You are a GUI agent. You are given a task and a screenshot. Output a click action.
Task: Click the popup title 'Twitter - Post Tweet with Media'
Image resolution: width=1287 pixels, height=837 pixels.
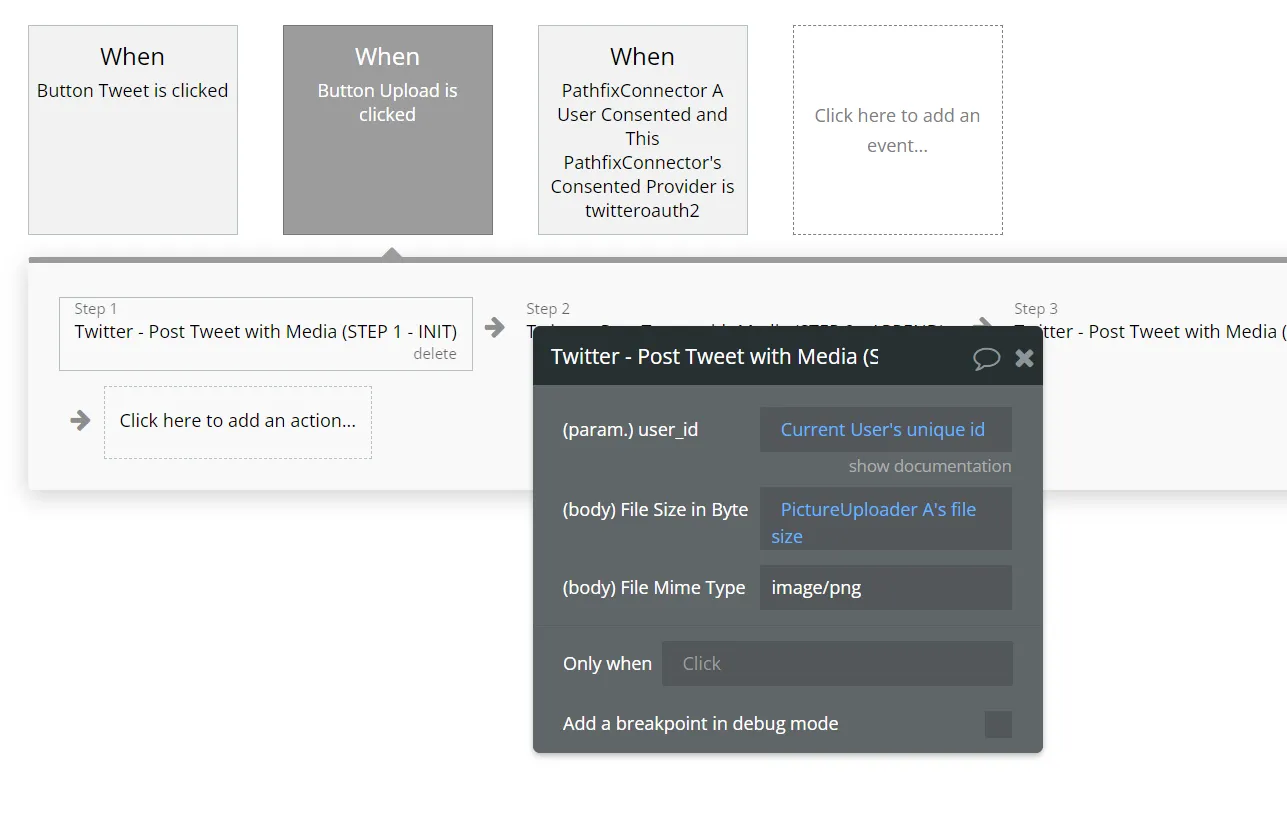pos(714,357)
